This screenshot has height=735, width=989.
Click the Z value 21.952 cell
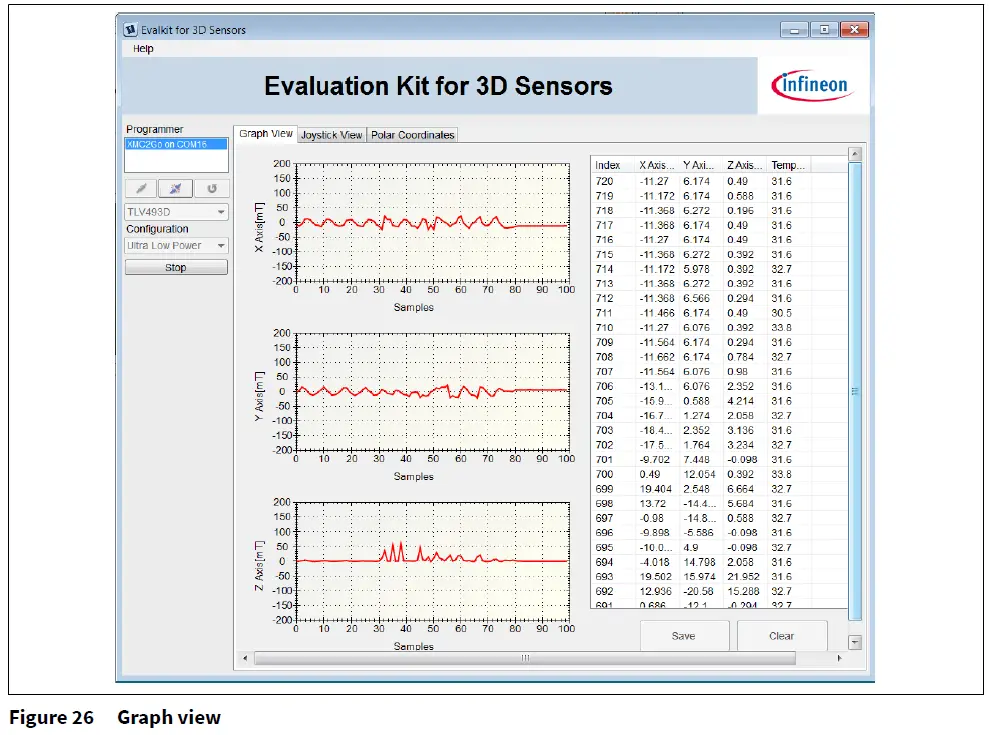[744, 577]
